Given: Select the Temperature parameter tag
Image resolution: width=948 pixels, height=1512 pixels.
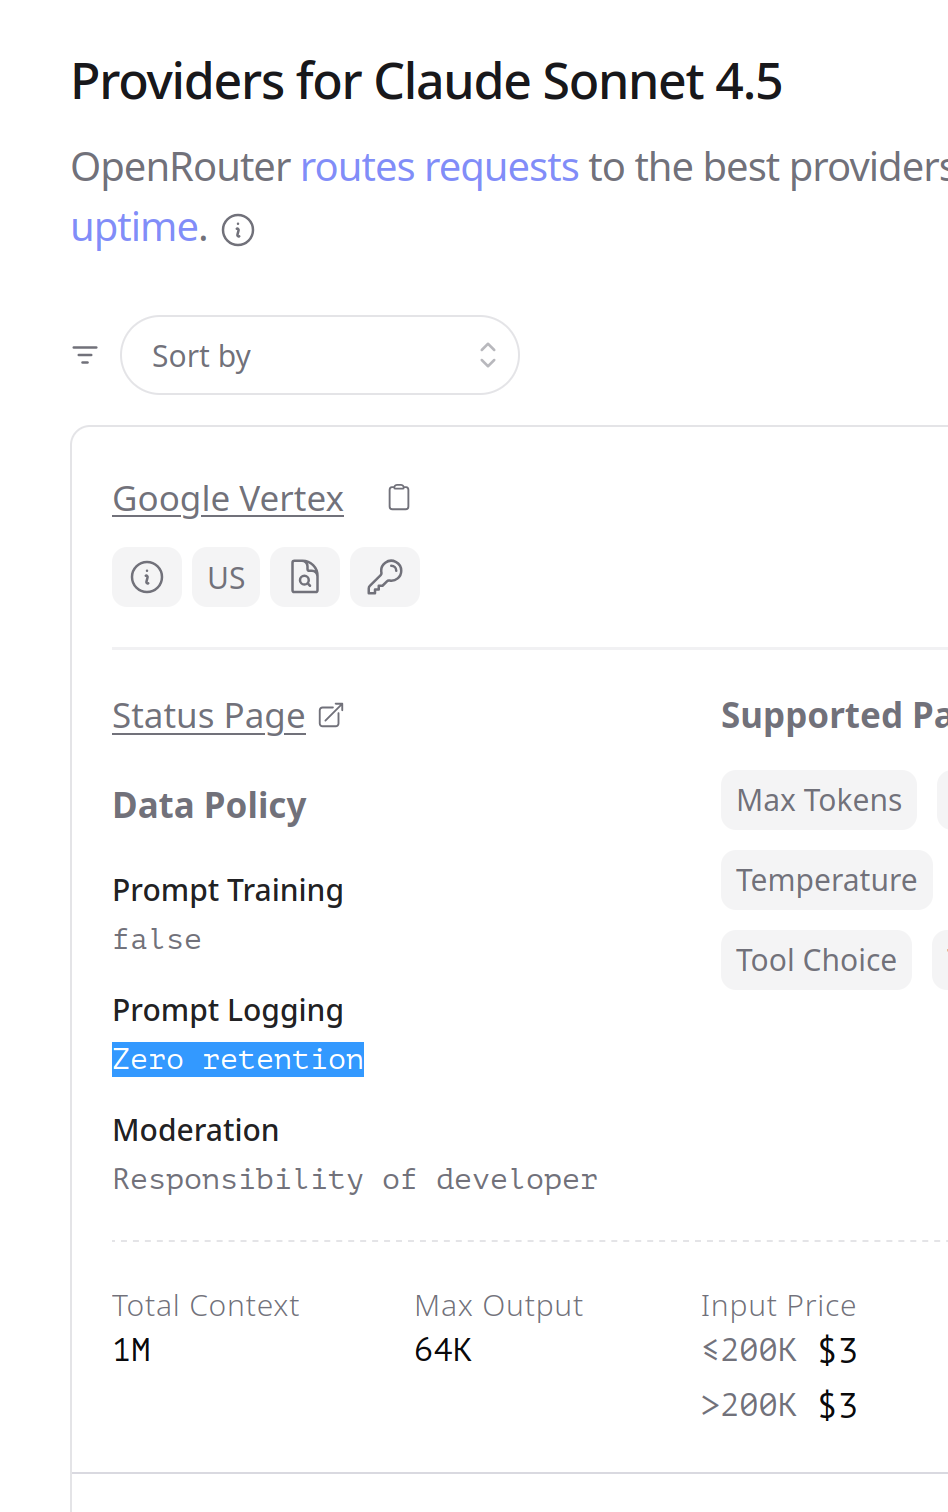Looking at the screenshot, I should 826,880.
